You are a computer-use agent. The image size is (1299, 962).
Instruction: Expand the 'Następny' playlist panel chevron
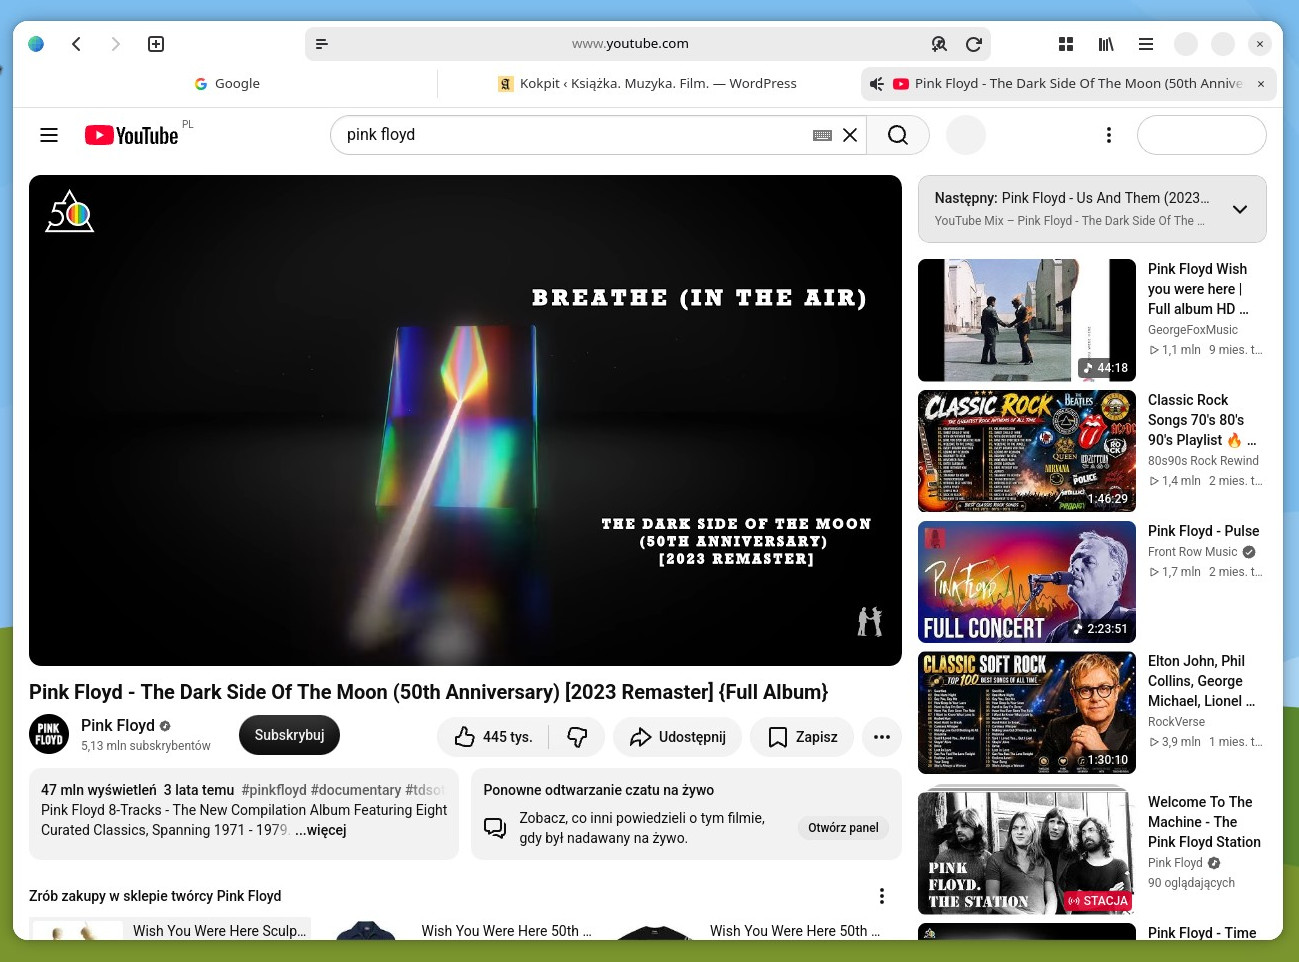point(1240,209)
